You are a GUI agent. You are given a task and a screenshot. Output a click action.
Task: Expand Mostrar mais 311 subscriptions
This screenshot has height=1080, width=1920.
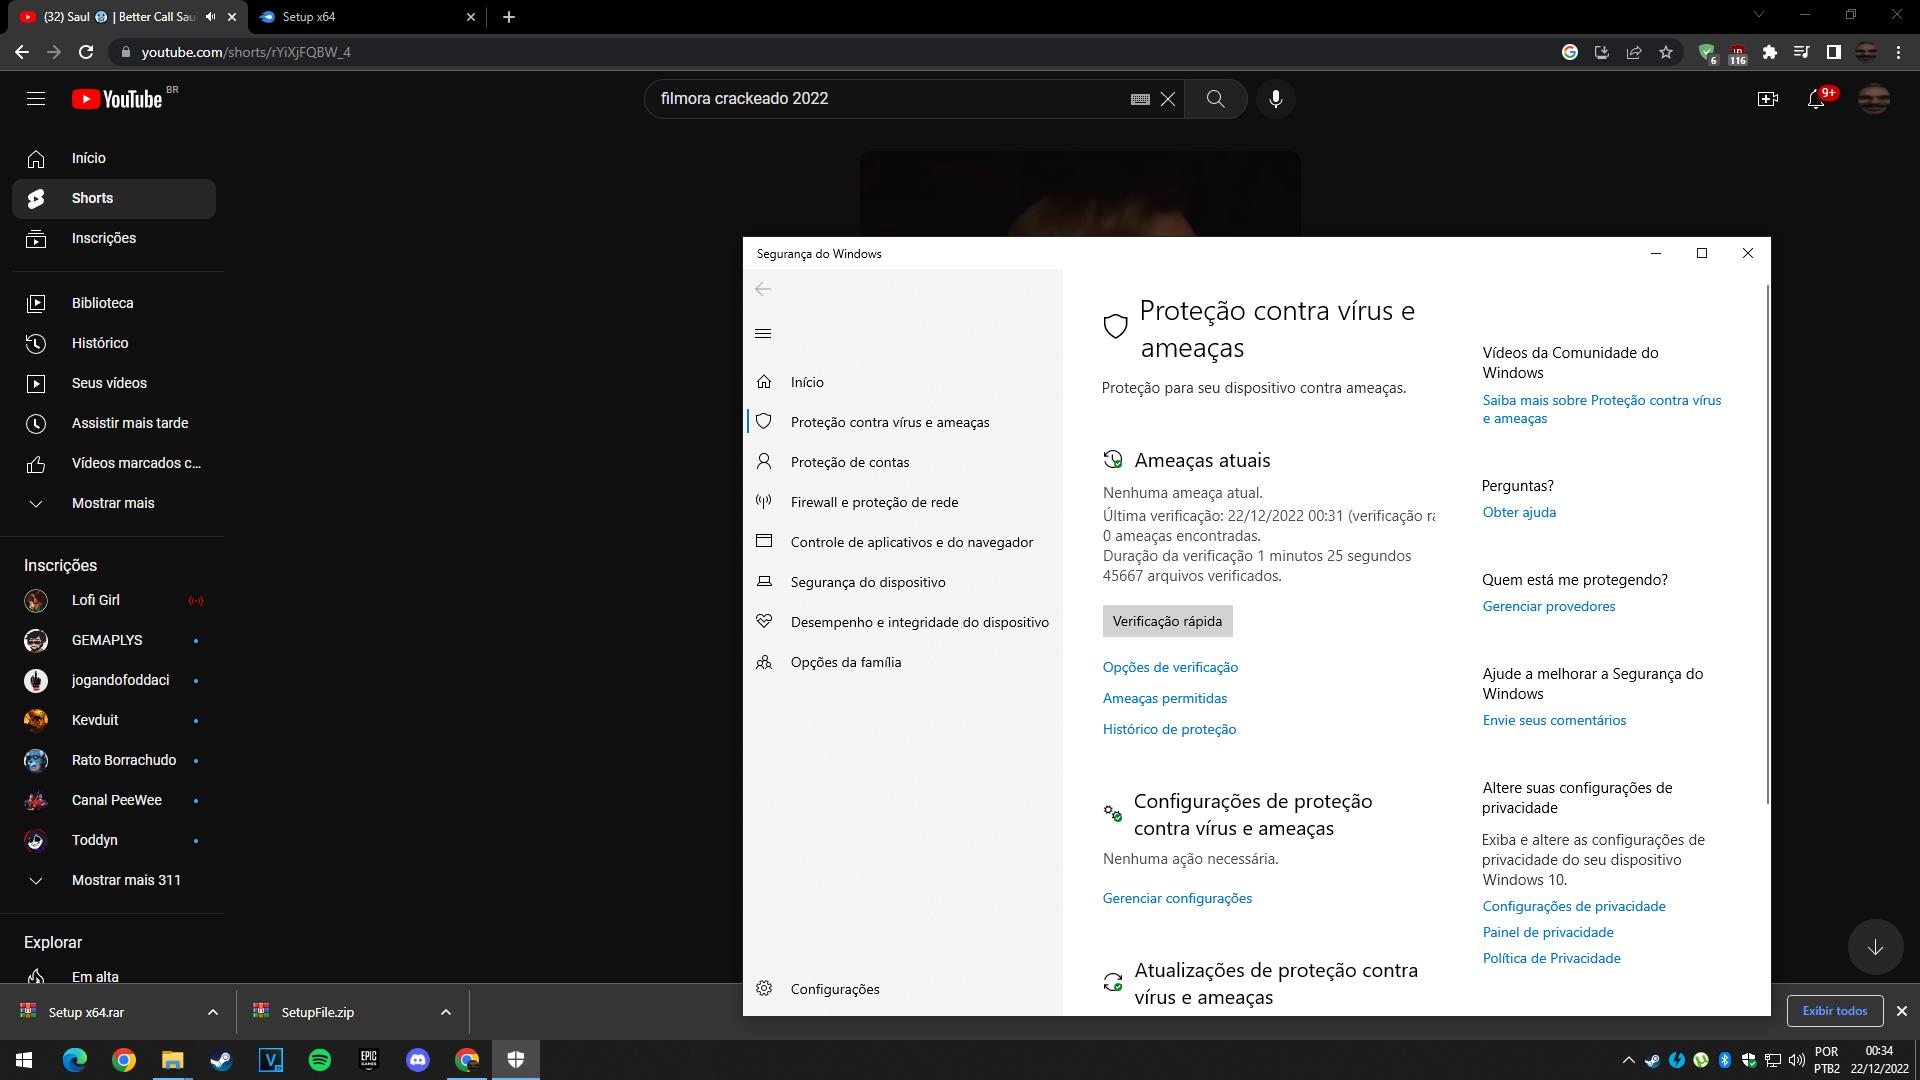pyautogui.click(x=126, y=880)
